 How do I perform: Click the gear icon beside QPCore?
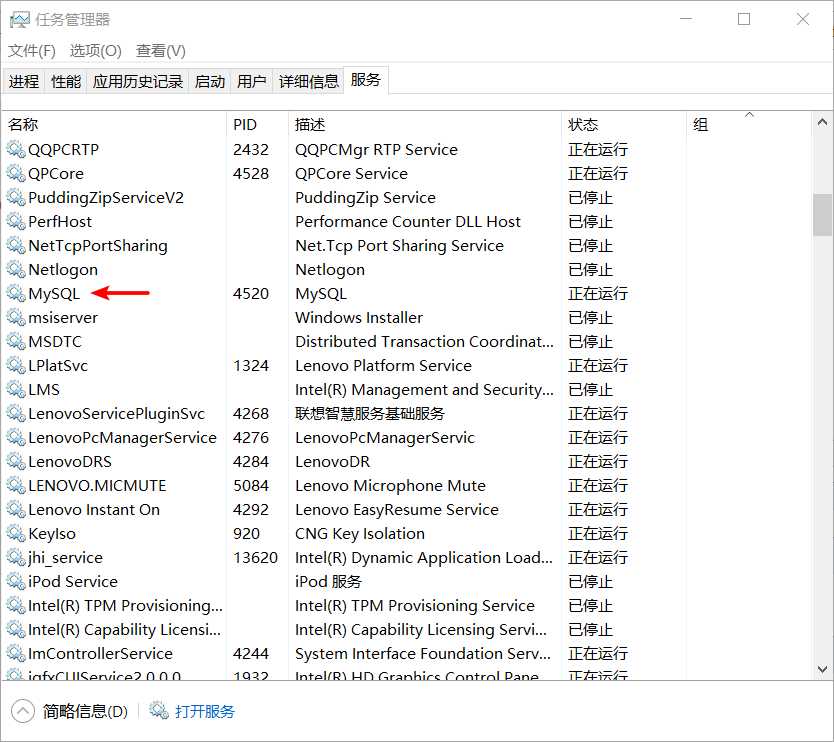(x=16, y=173)
